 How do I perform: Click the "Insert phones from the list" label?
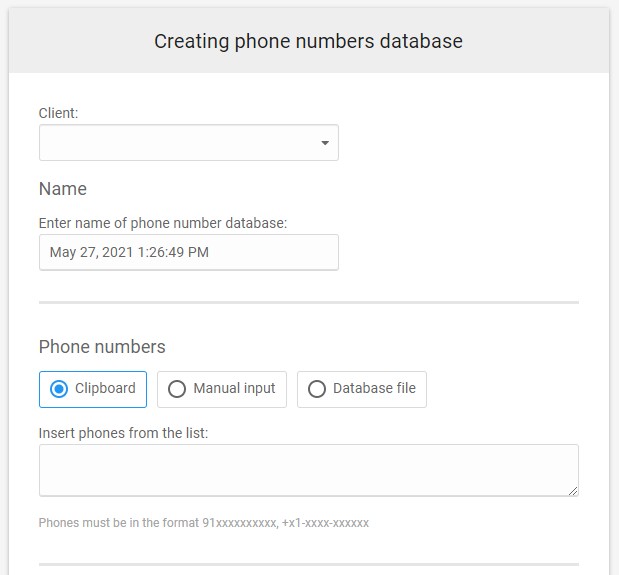pos(123,433)
